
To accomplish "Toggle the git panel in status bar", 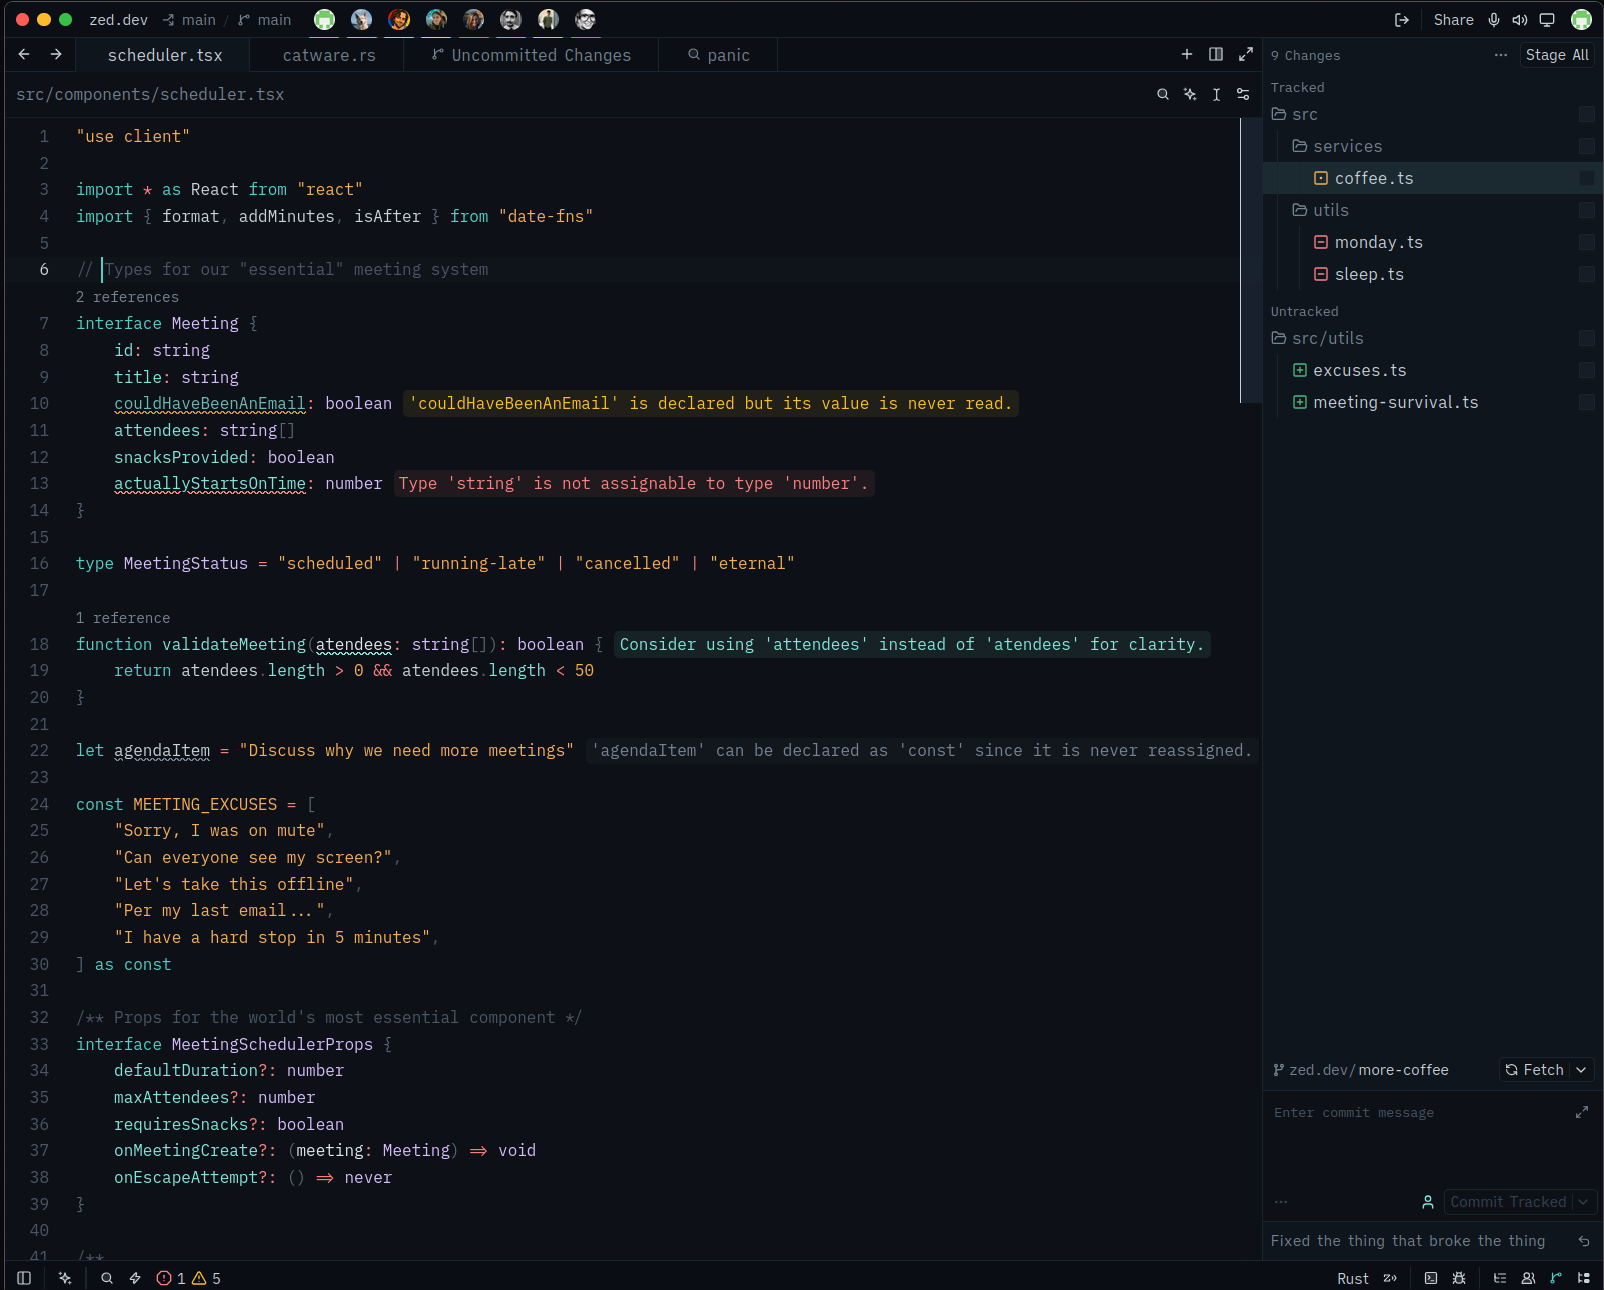I will pyautogui.click(x=1556, y=1278).
